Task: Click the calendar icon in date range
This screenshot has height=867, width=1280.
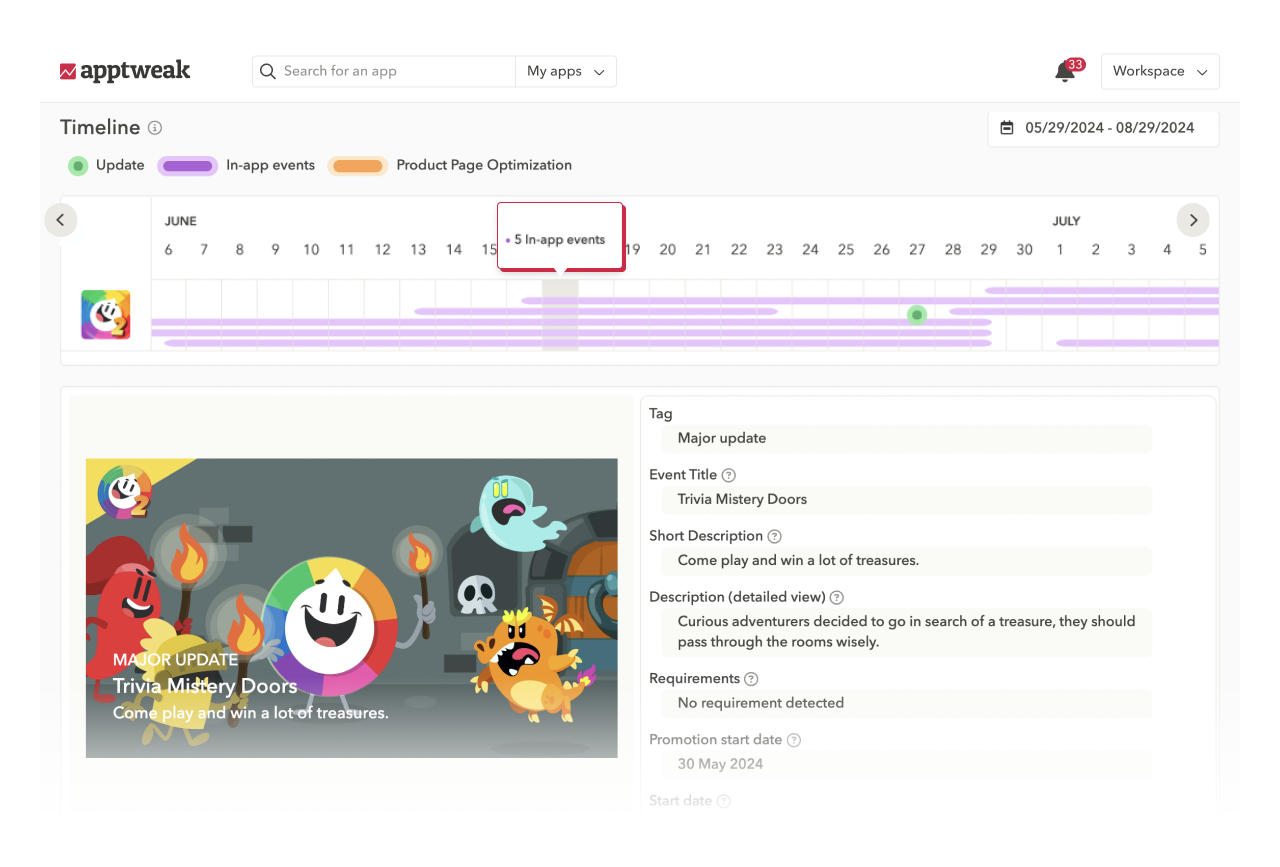Action: click(1007, 128)
